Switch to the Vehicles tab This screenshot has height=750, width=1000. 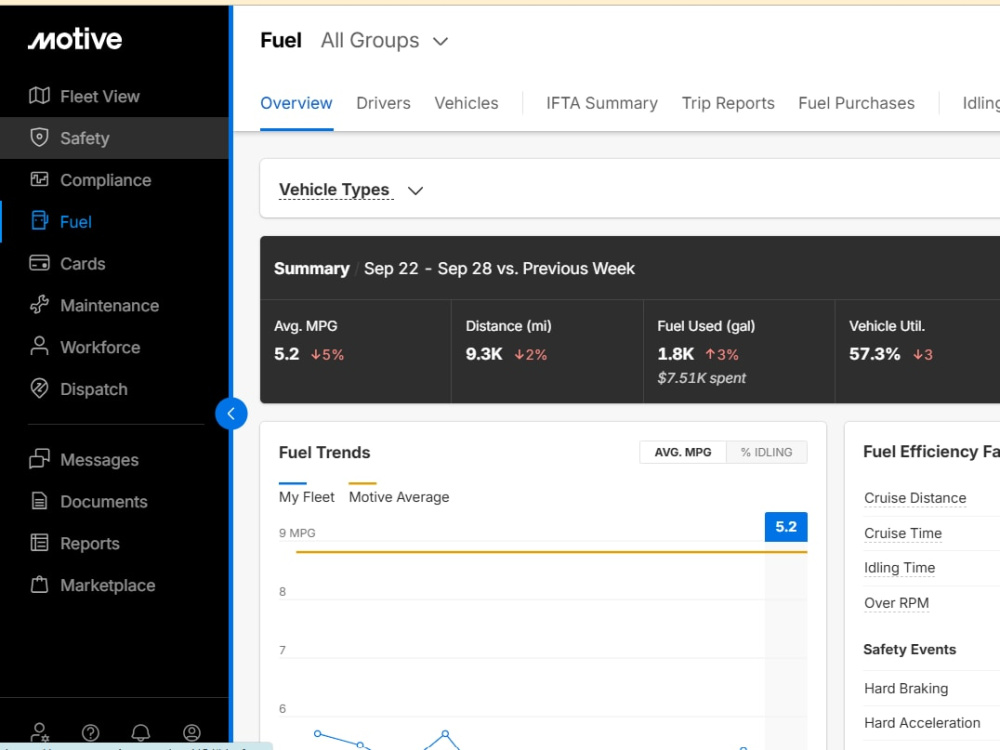[x=466, y=103]
